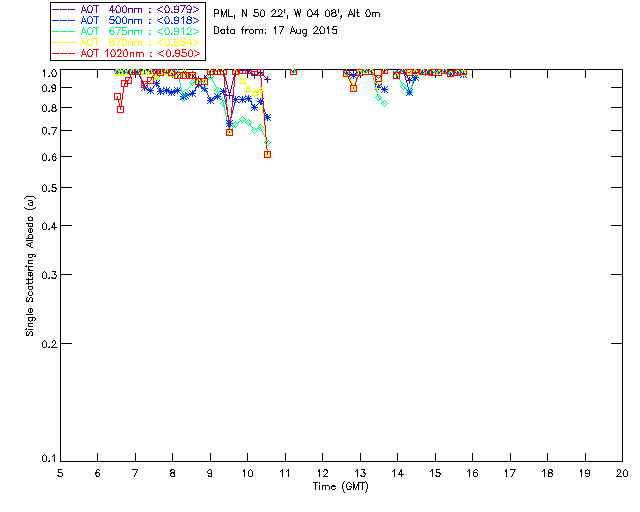The image size is (640, 512).
Task: Click the "AOT 400nm : <0.979>" legend entry
Action: click(127, 9)
